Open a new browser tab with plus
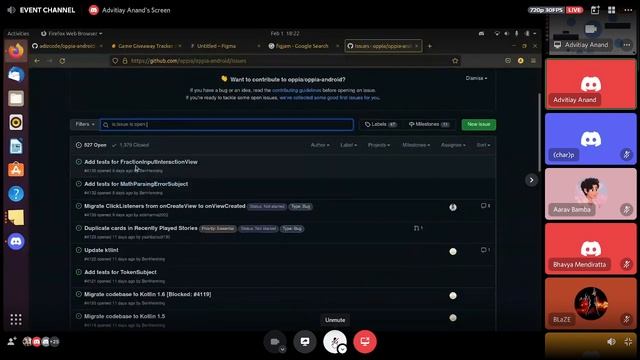640x360 pixels. click(x=429, y=46)
